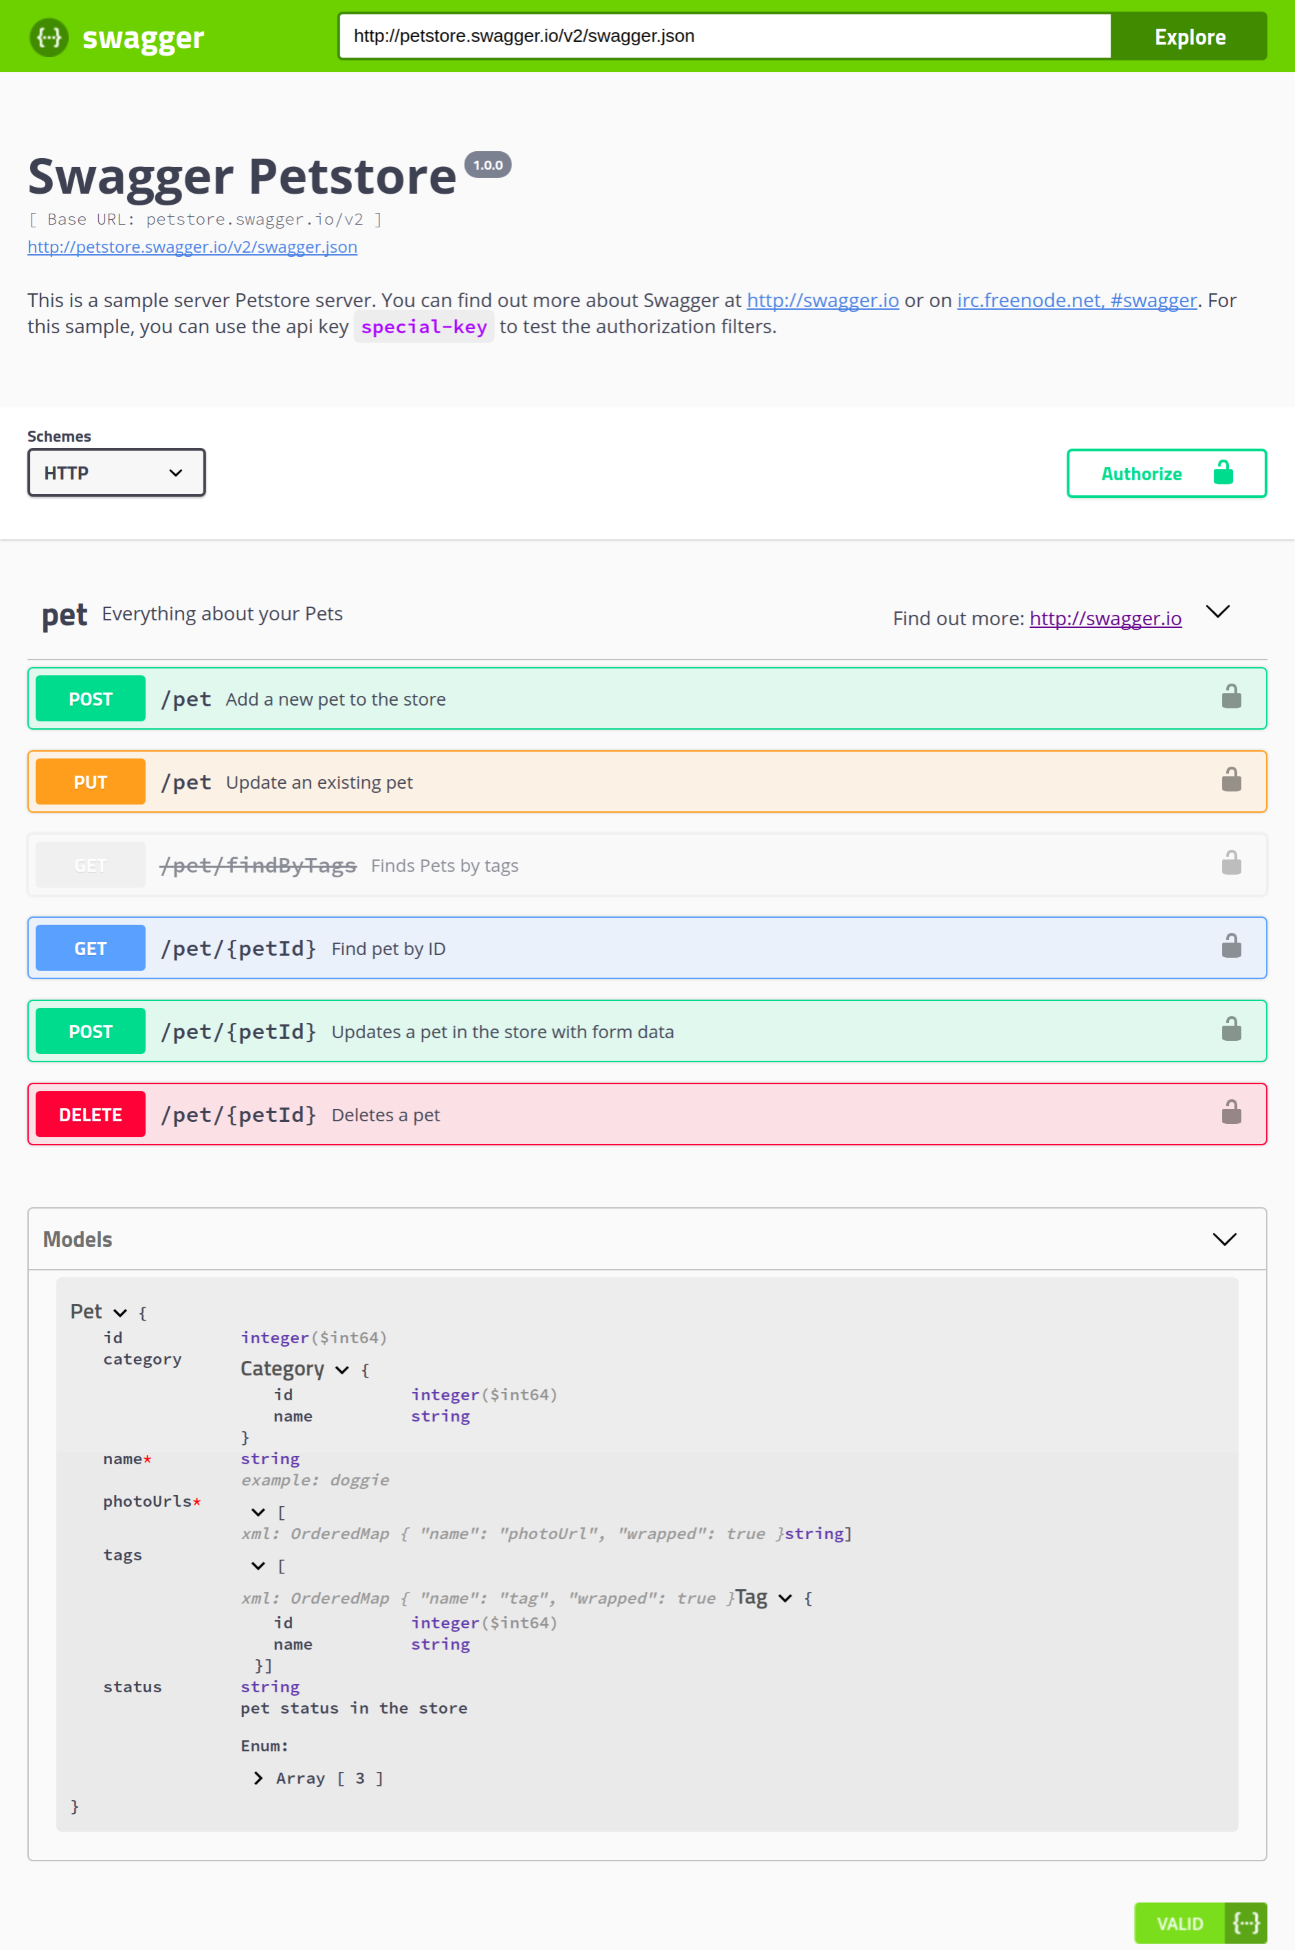Click lock icon on GET /pet/{petId} row
The height and width of the screenshot is (1950, 1295).
(1231, 946)
